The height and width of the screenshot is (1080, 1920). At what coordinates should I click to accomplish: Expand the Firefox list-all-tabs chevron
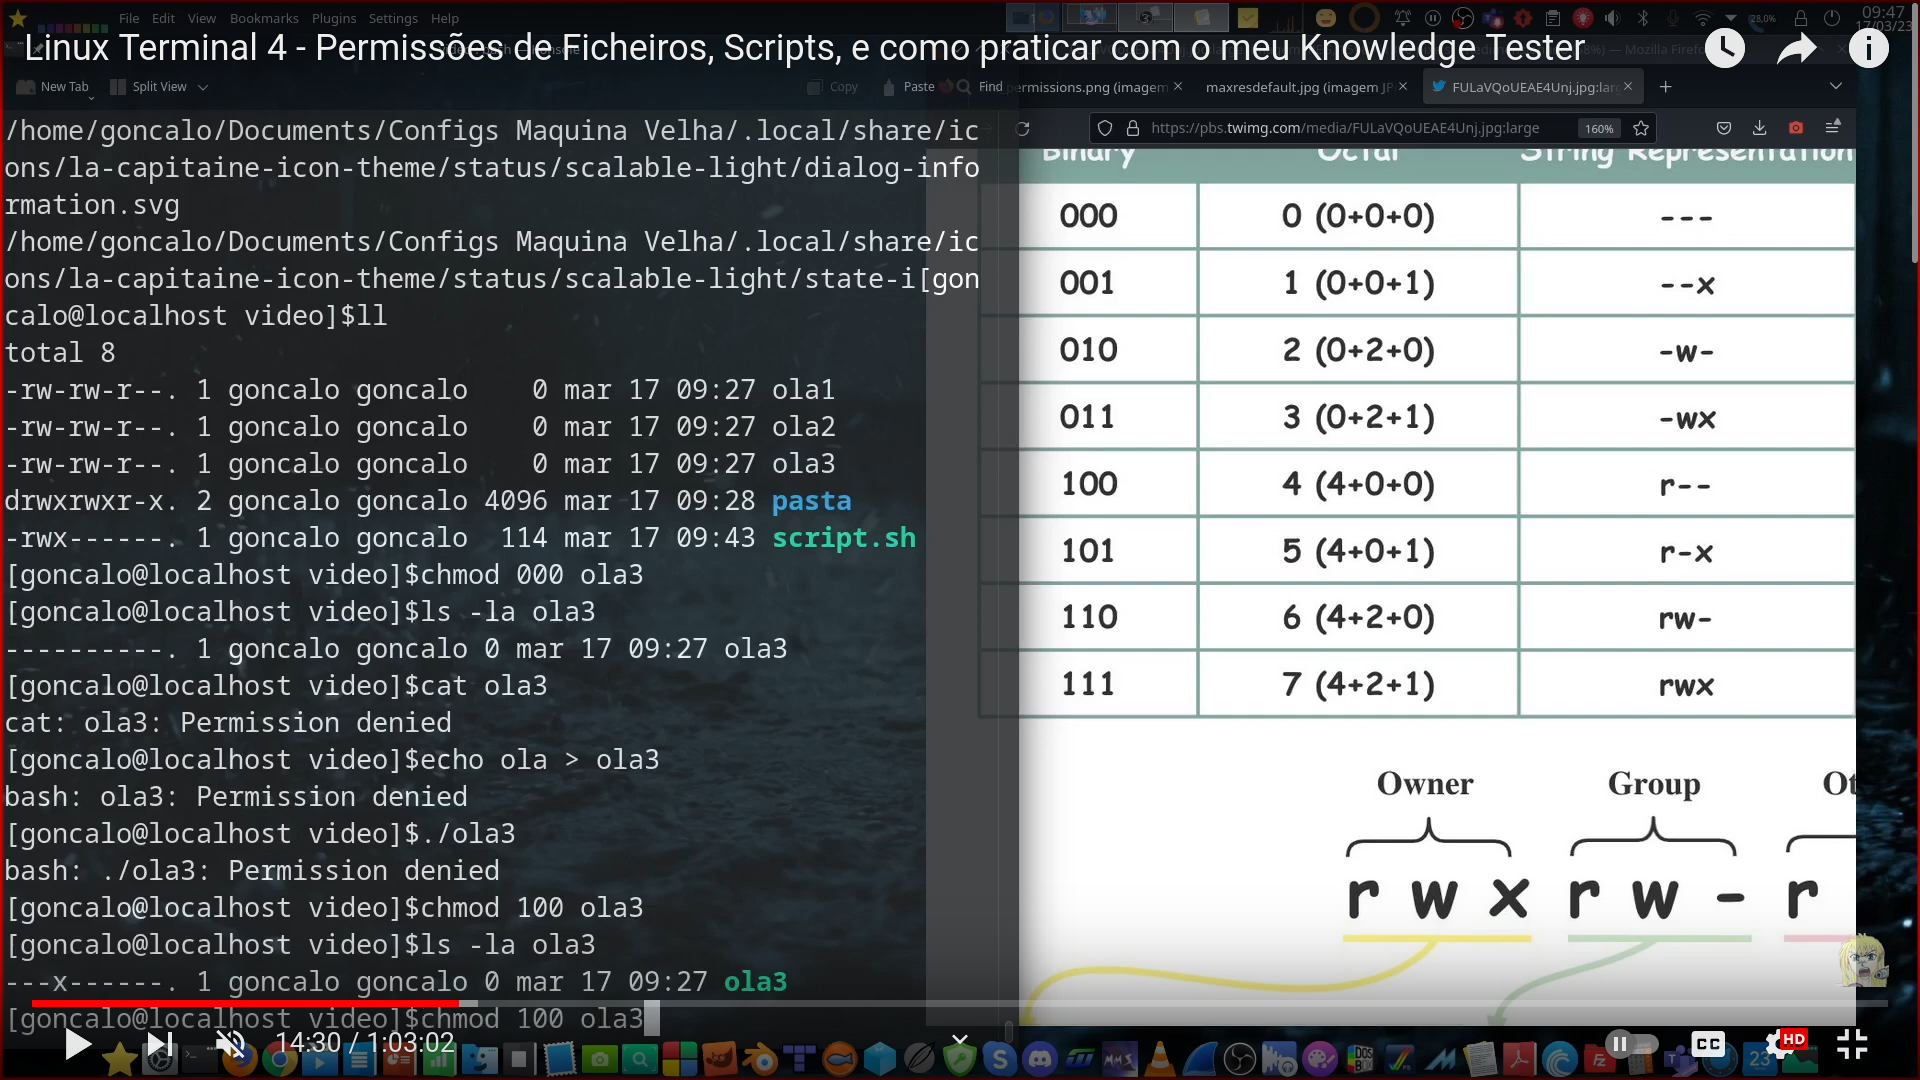tap(1836, 87)
